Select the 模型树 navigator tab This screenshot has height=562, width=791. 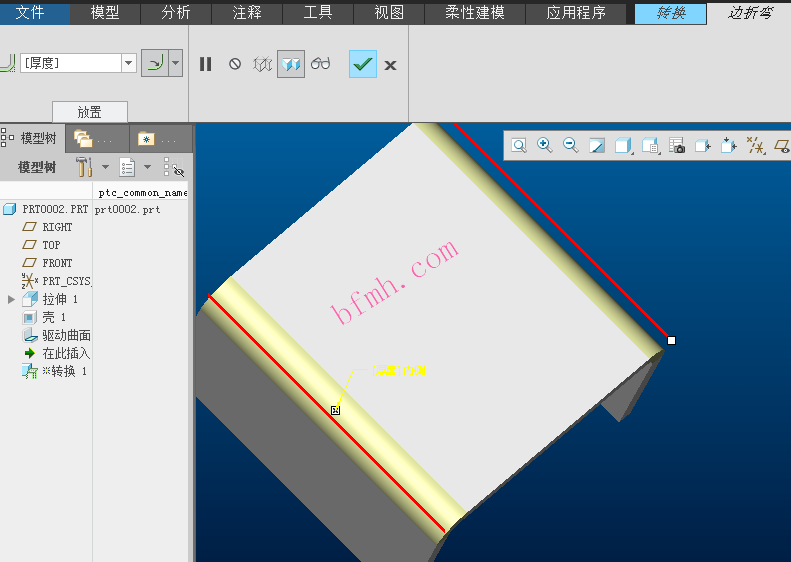point(30,138)
